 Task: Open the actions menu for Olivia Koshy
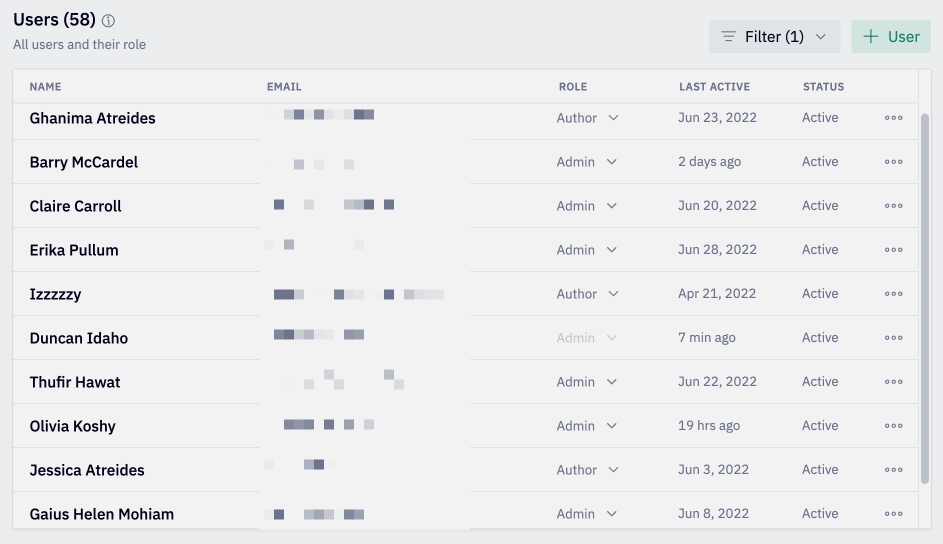coord(893,426)
